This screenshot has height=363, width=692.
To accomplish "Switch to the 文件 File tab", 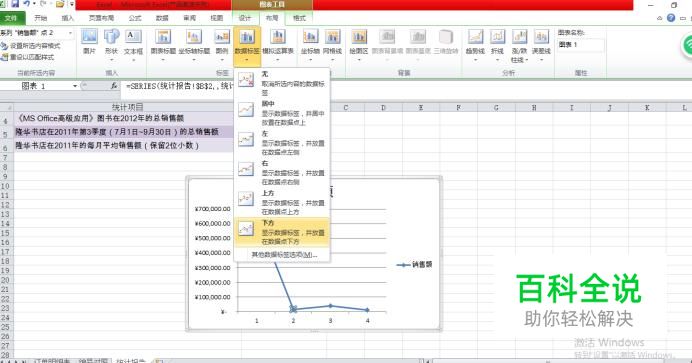I will coord(11,18).
